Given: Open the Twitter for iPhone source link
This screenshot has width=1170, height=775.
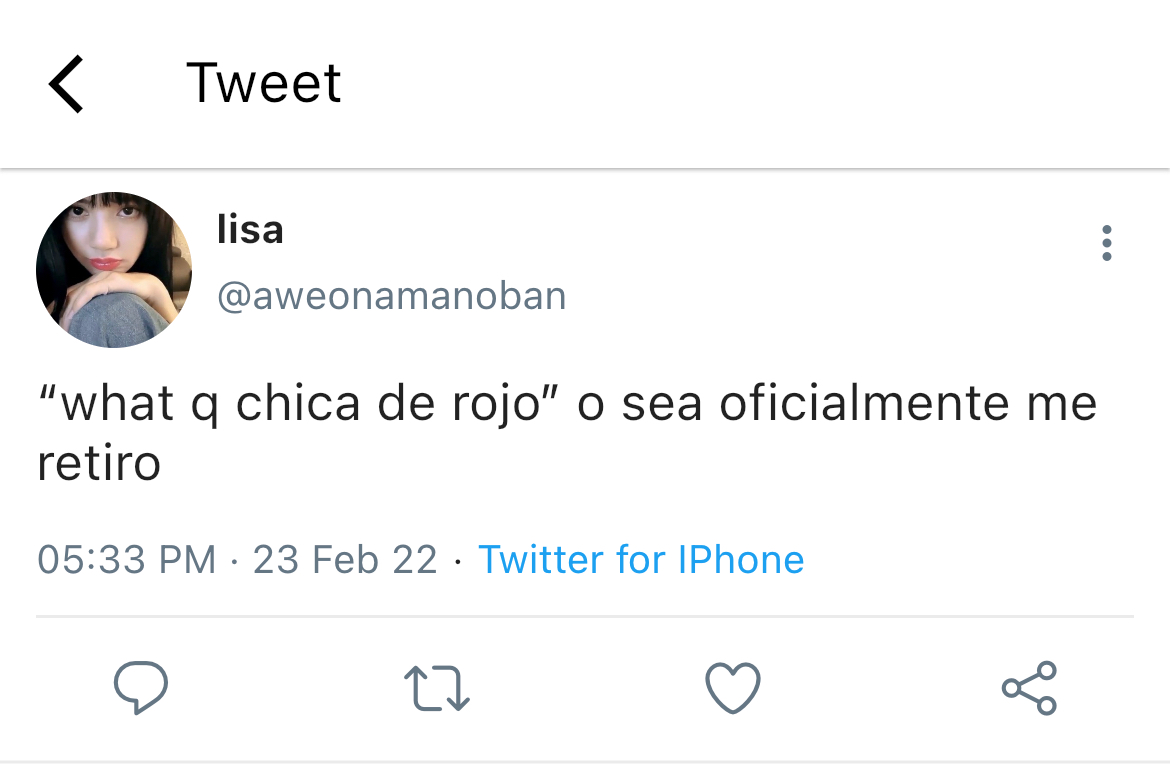Looking at the screenshot, I should (x=641, y=559).
